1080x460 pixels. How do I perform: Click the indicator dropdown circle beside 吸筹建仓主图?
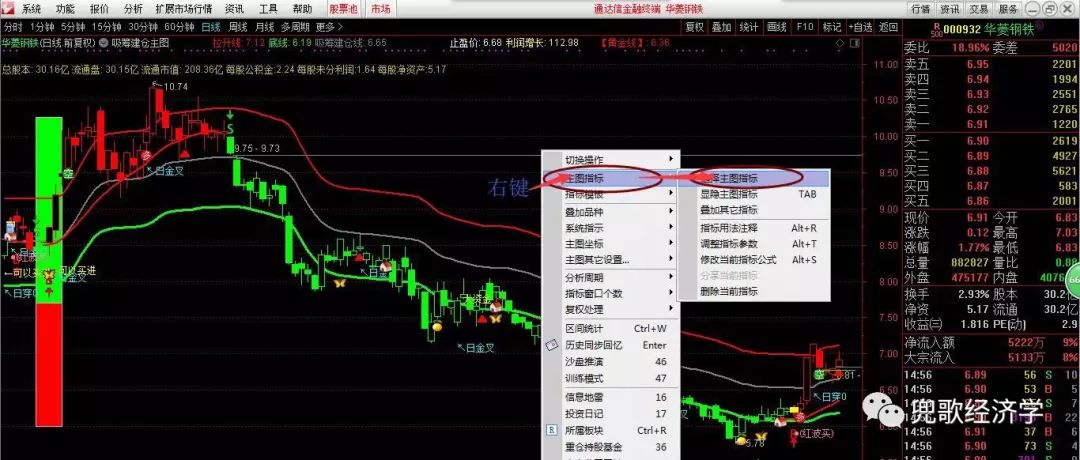click(x=103, y=43)
